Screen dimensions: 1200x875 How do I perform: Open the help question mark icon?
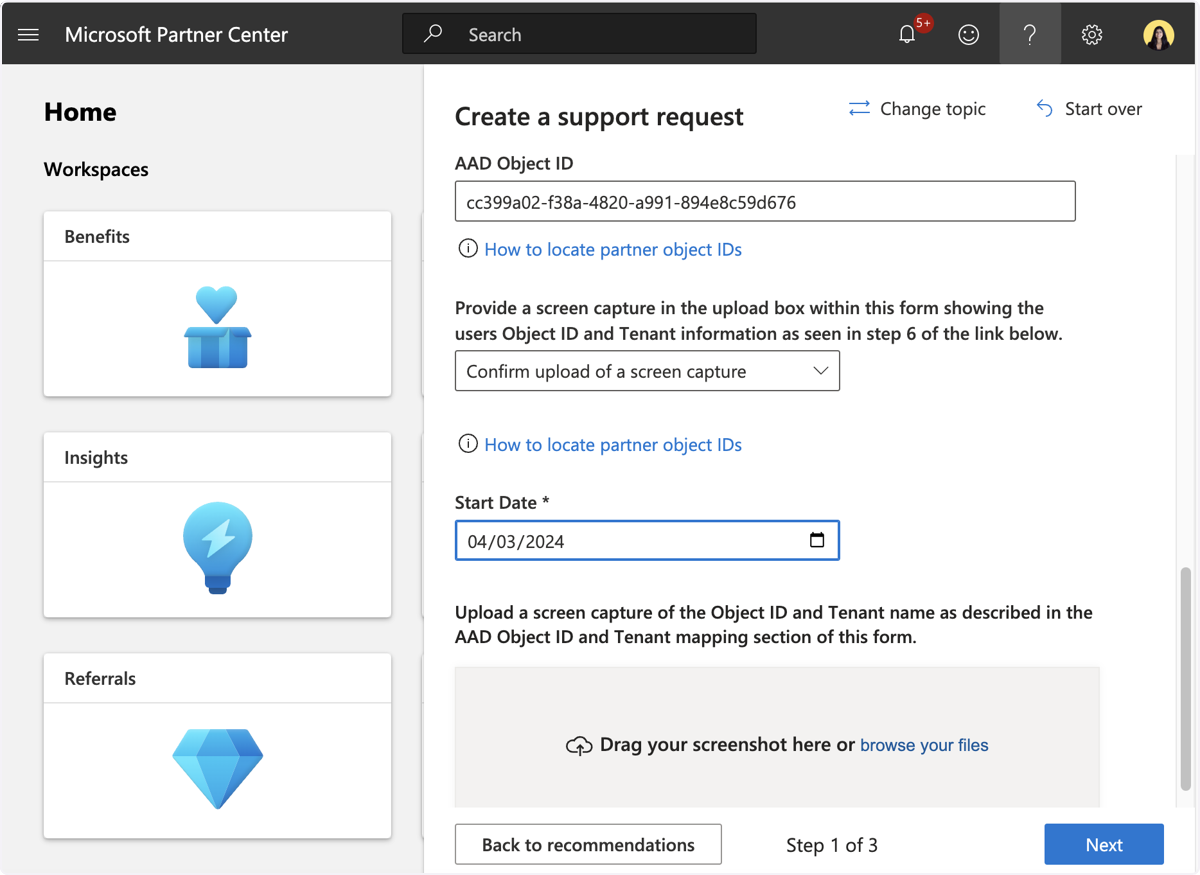[1030, 35]
